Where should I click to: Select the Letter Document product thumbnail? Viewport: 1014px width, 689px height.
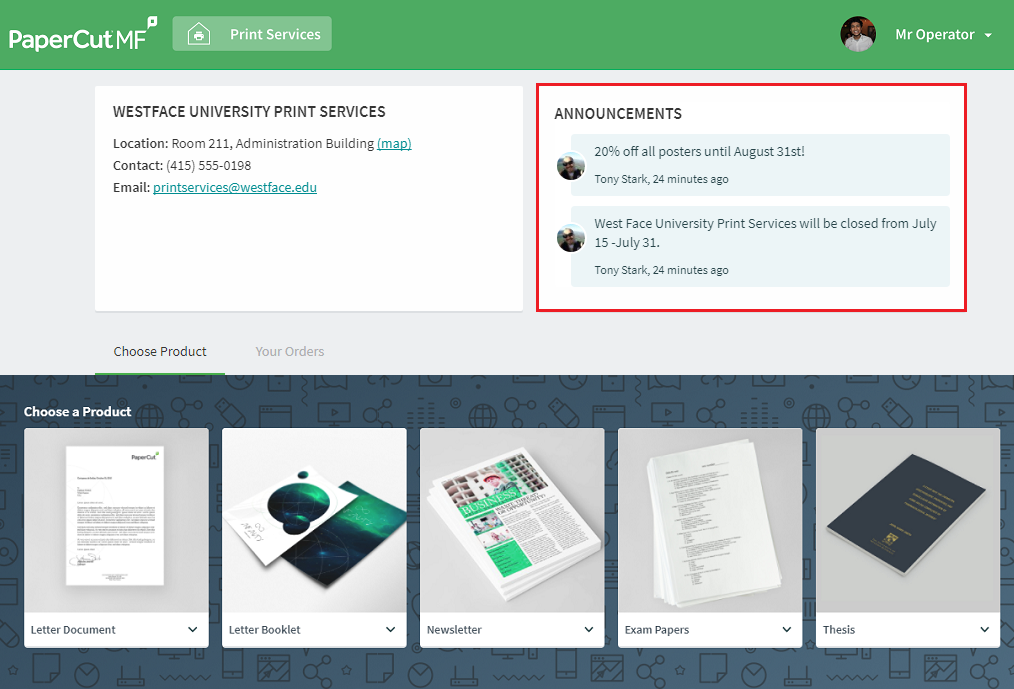(116, 520)
